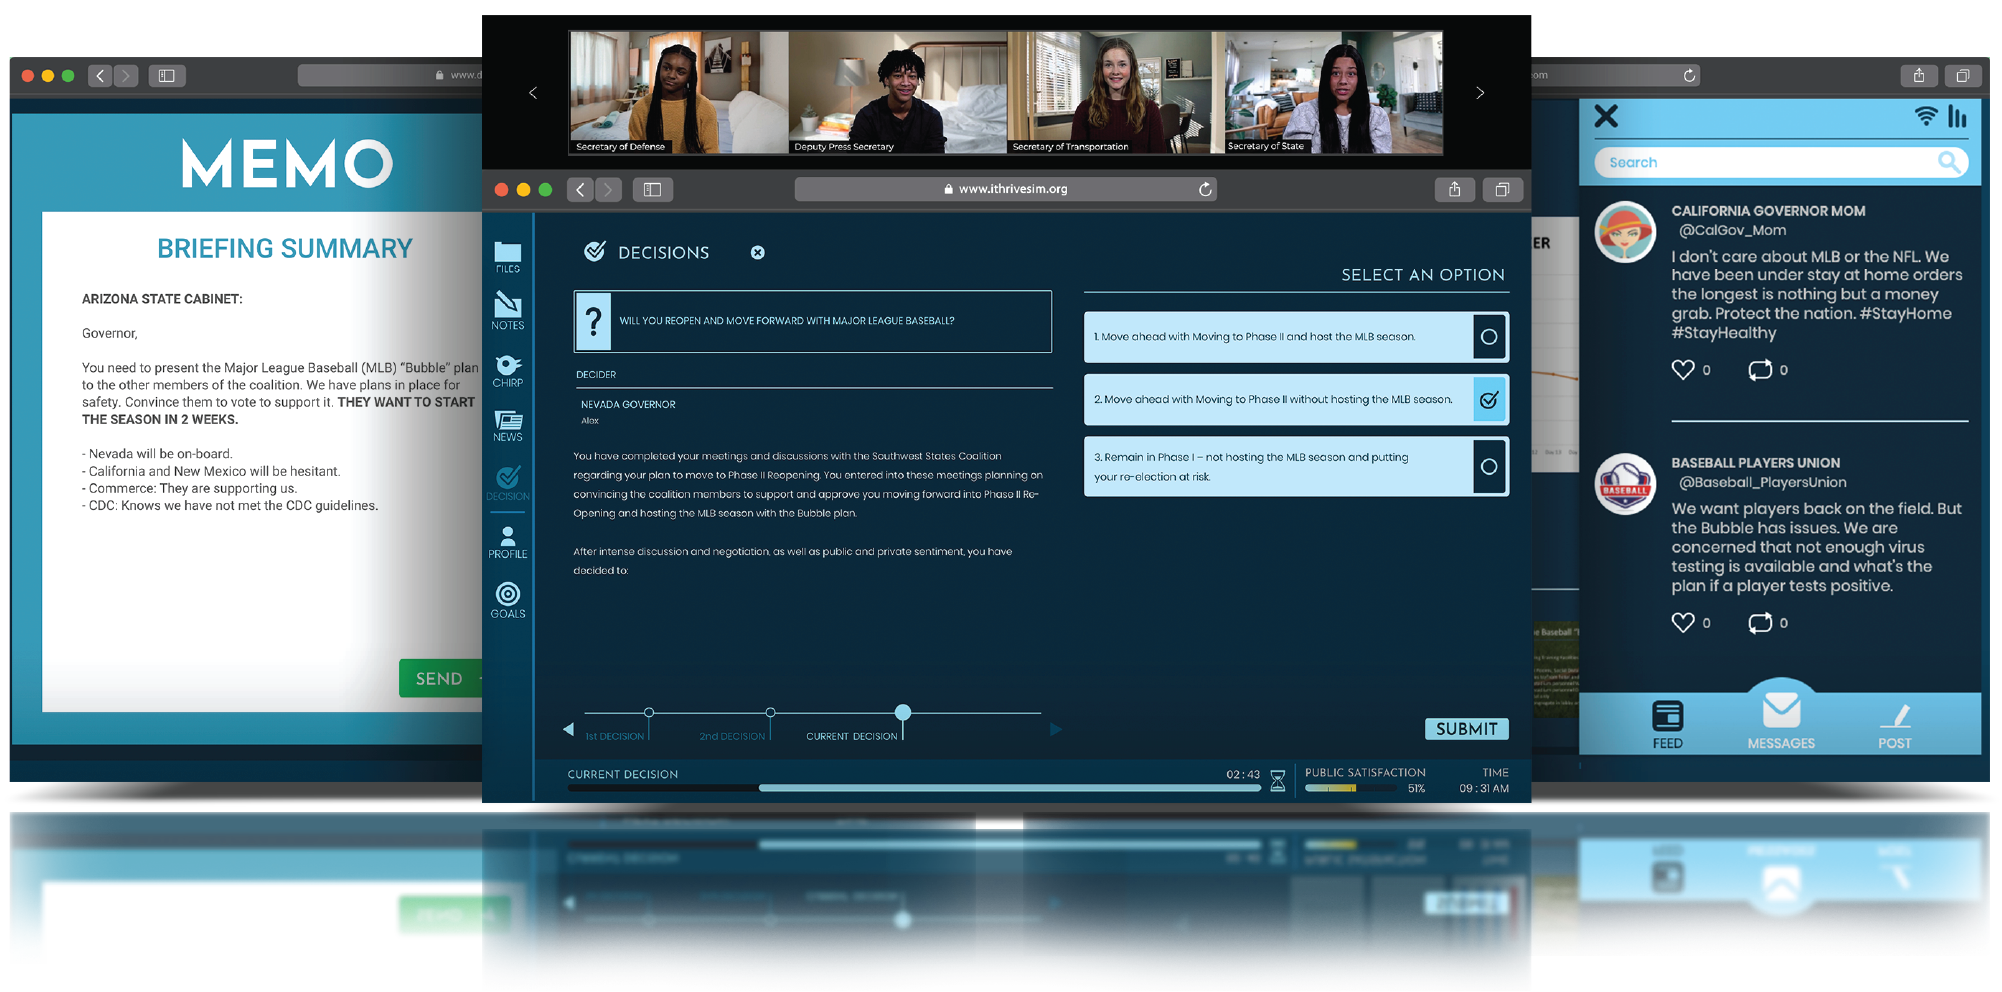This screenshot has width=2002, height=992.
Task: Show tab overview in right browser window
Action: 1962,75
